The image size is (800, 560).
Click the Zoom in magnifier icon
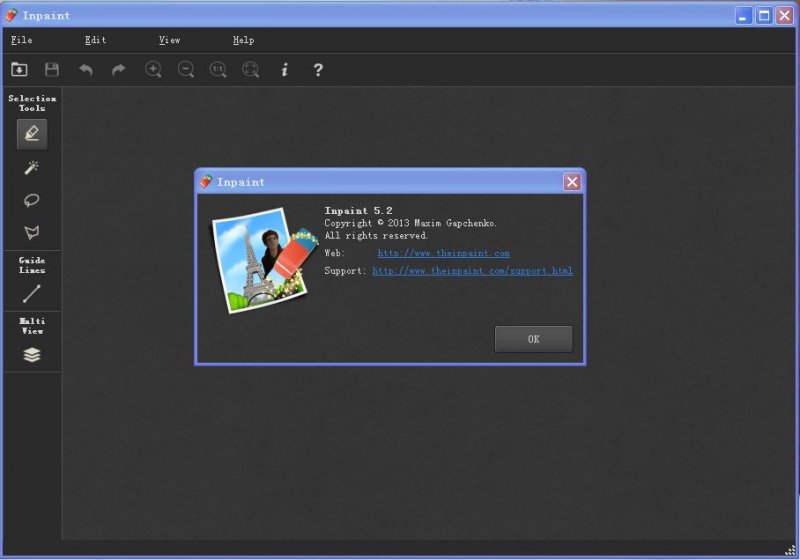(x=153, y=69)
